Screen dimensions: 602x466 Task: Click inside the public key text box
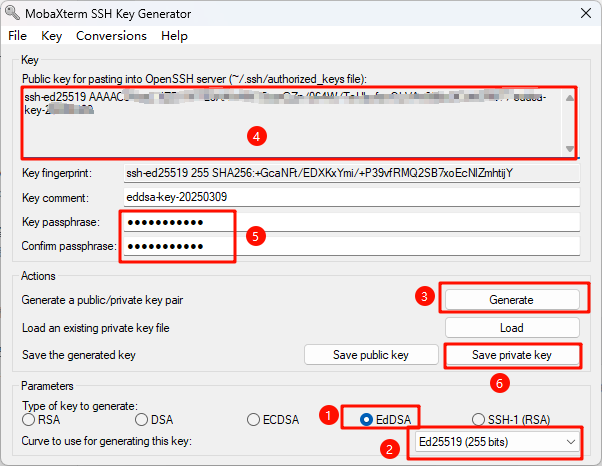tap(293, 122)
